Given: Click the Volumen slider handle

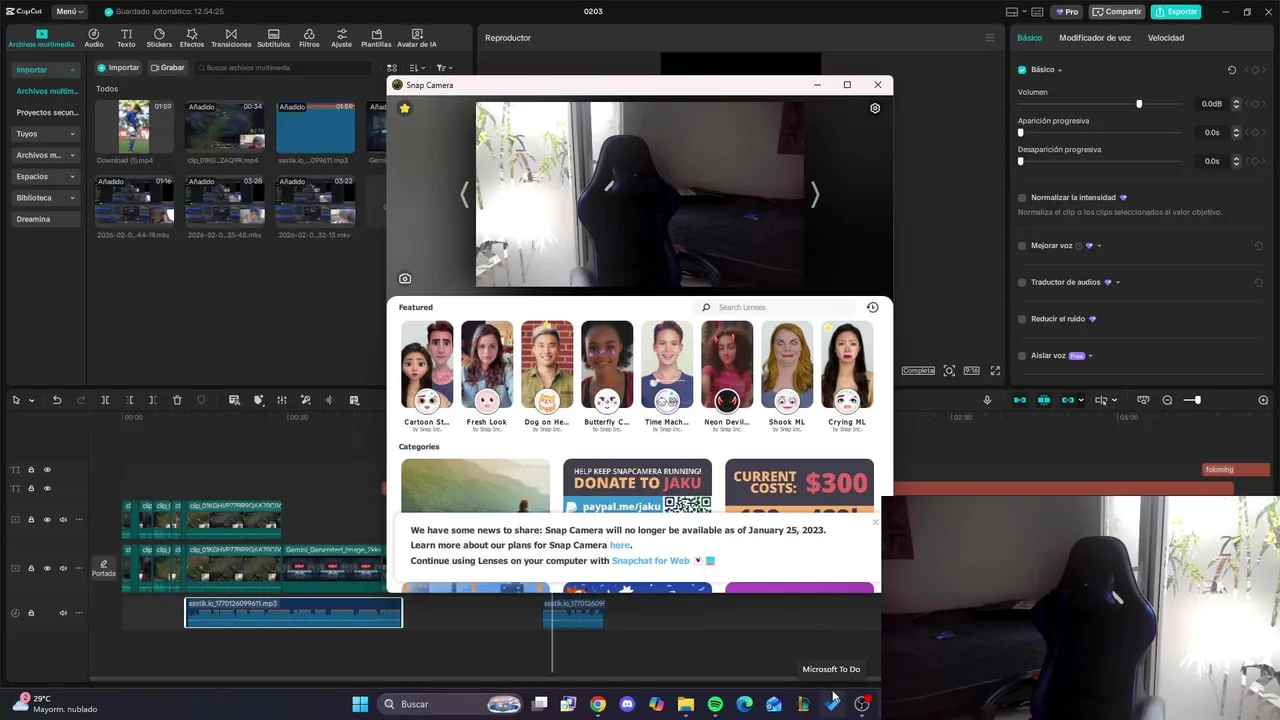Looking at the screenshot, I should pos(1139,104).
